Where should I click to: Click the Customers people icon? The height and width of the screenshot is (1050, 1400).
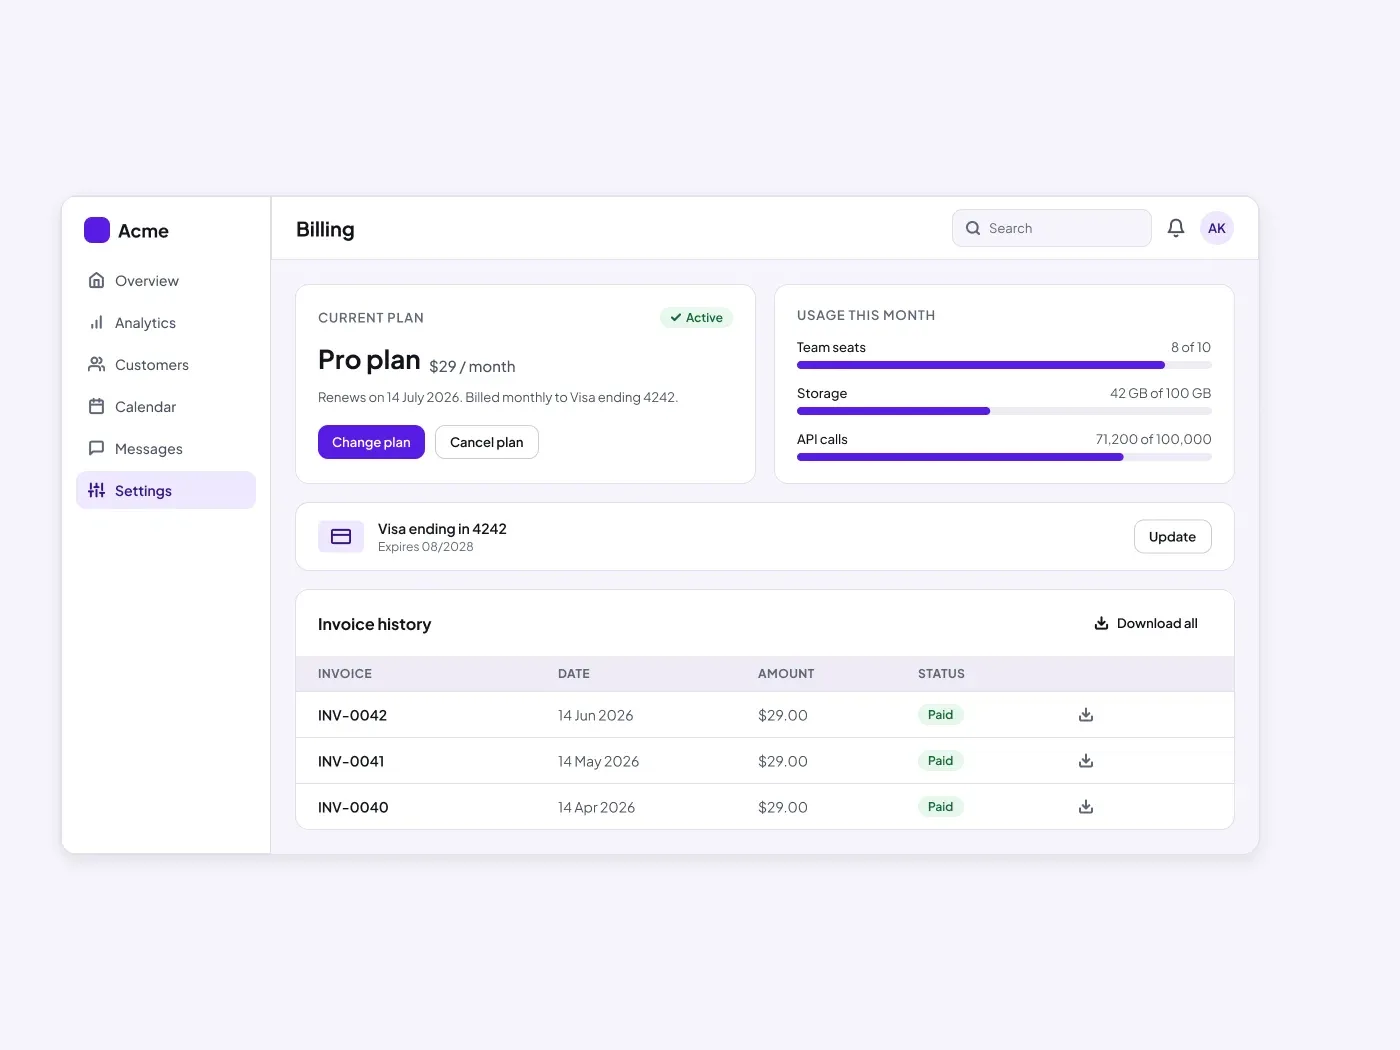pos(97,364)
